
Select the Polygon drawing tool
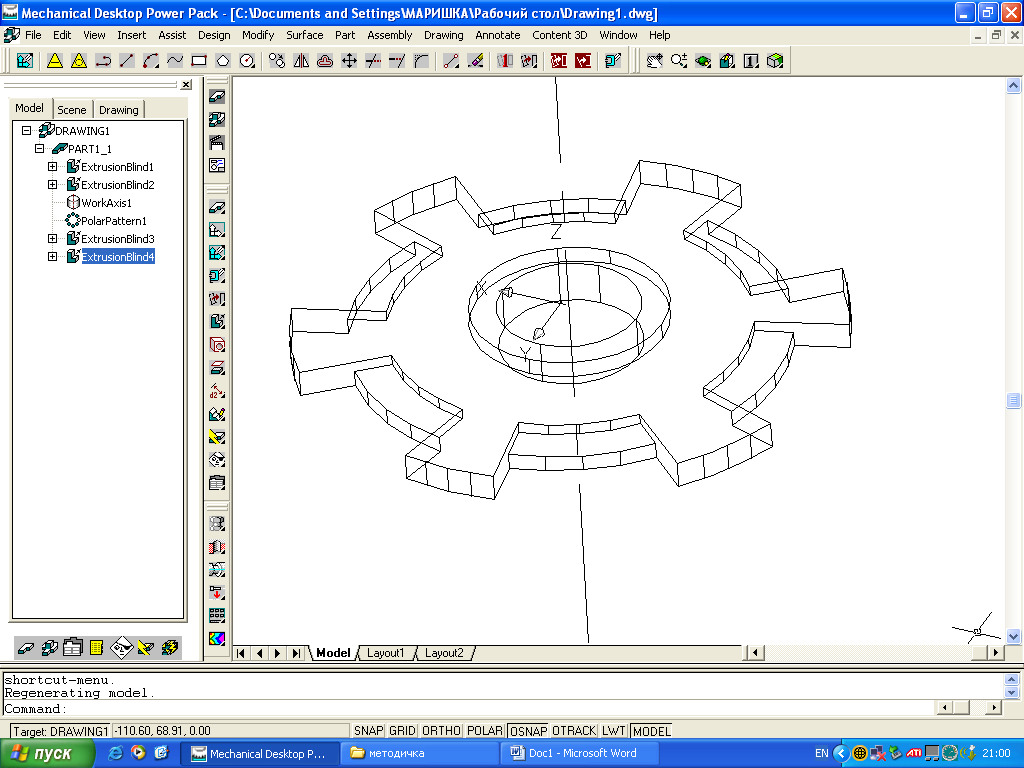223,61
